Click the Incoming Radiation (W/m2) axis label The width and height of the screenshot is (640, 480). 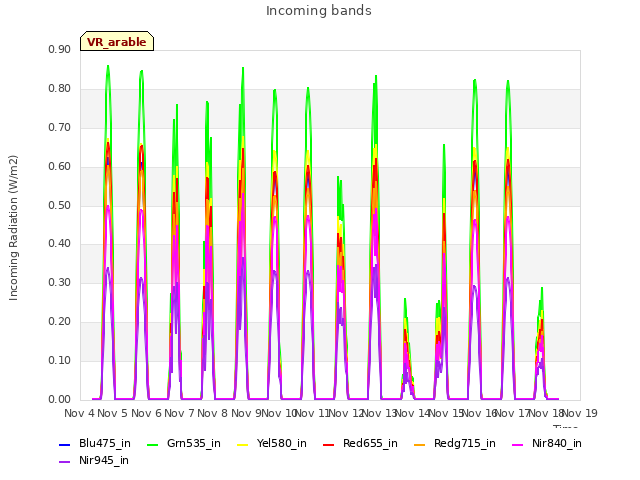[x=13, y=228]
